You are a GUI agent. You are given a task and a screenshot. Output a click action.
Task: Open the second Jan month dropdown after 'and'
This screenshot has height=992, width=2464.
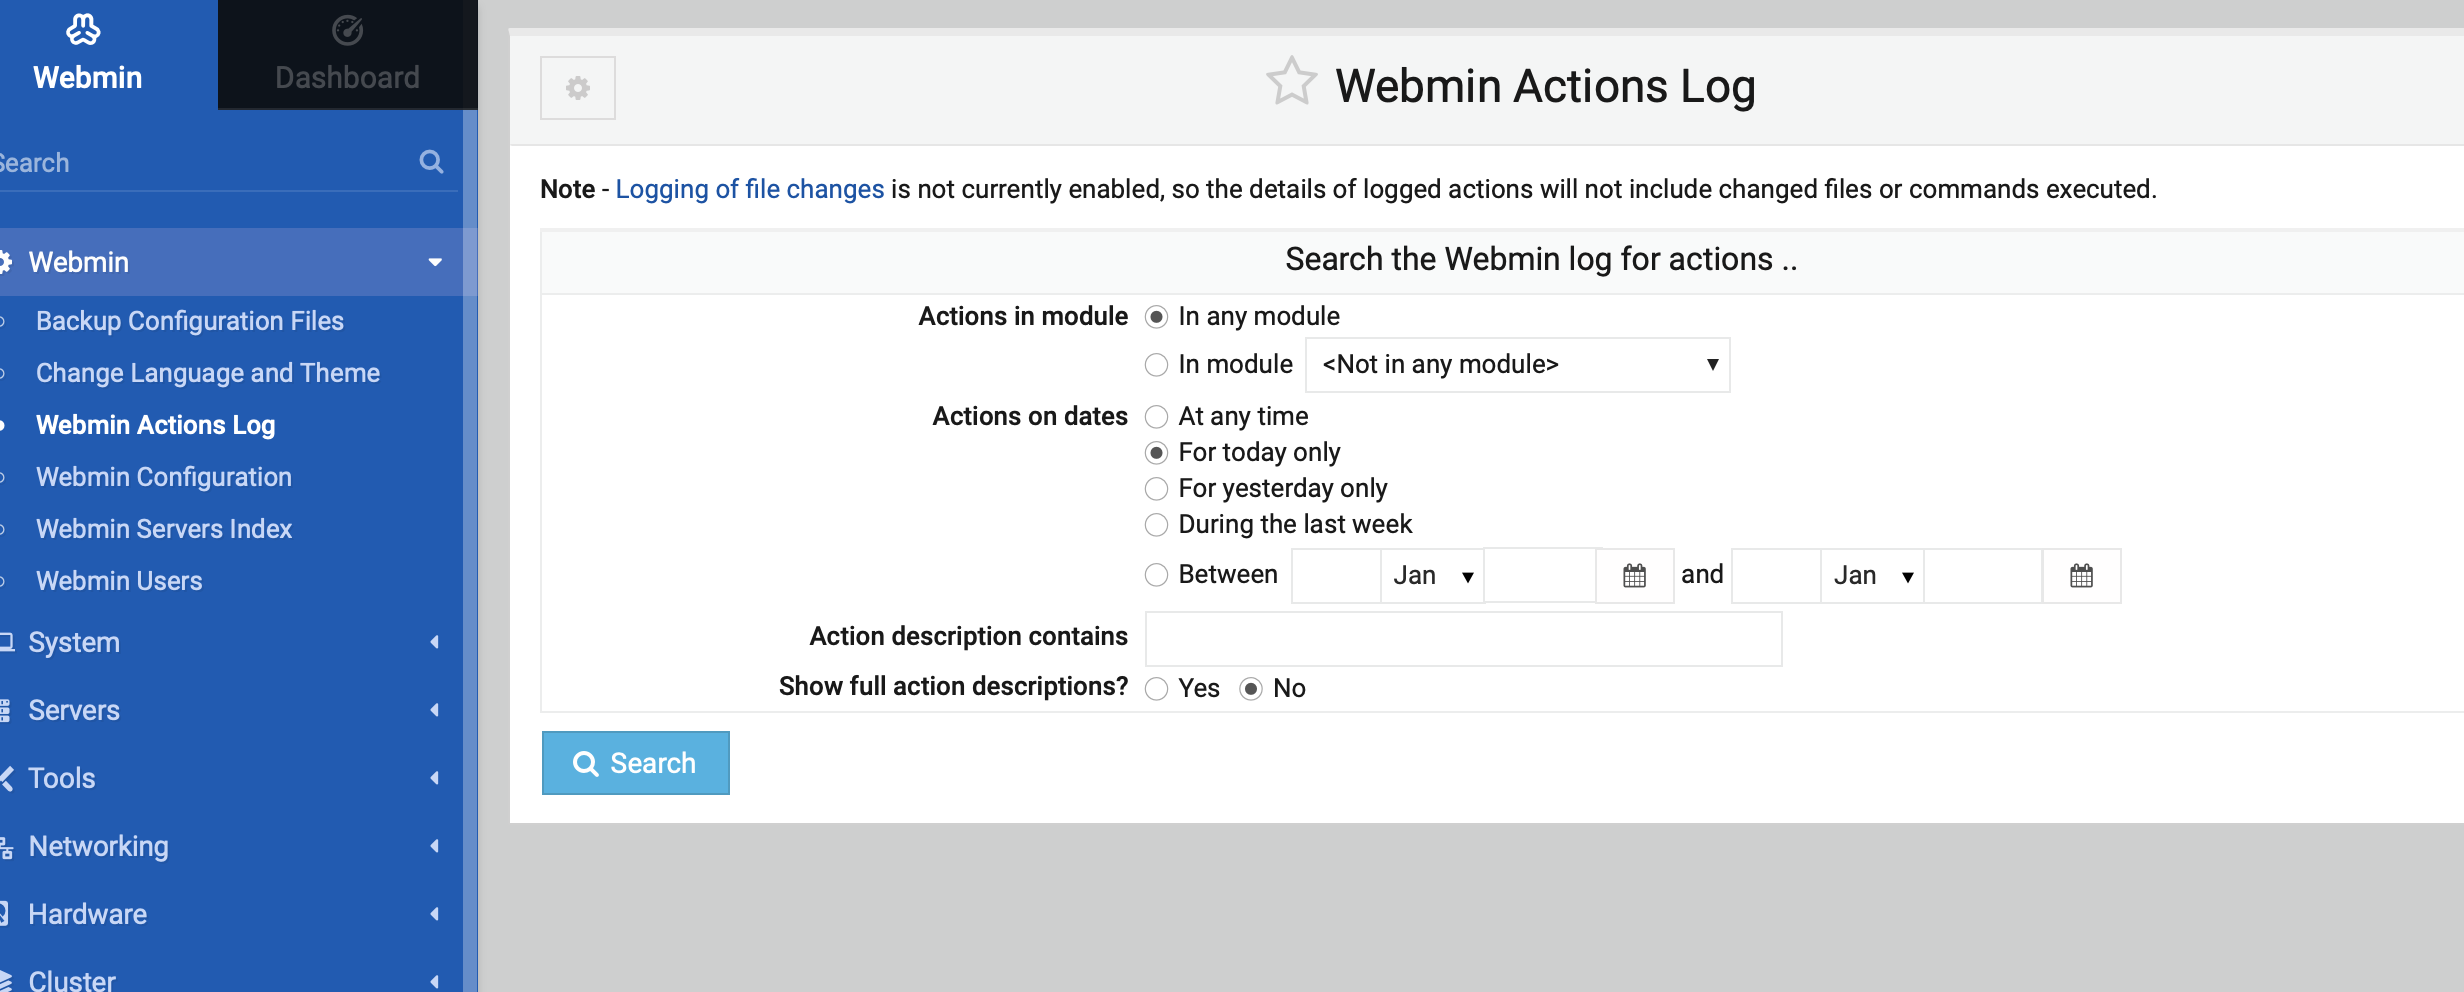pos(1872,576)
